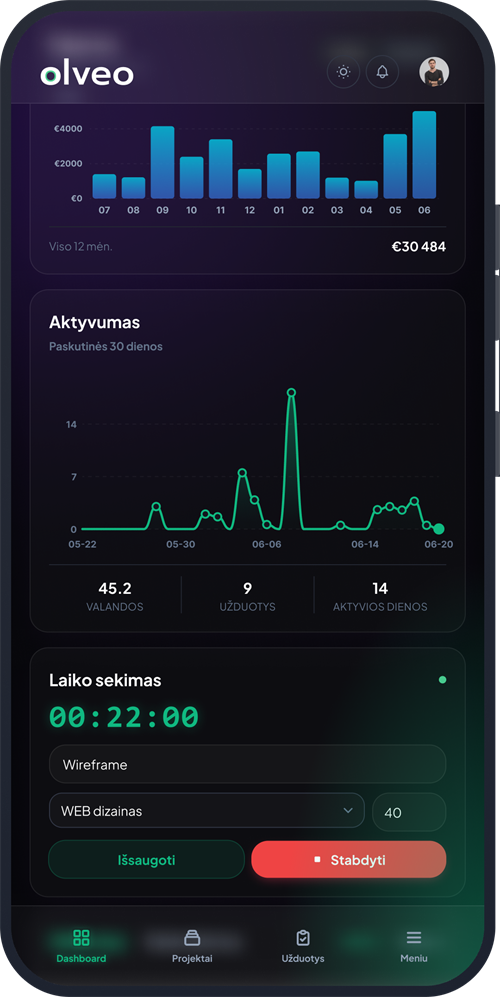This screenshot has height=997, width=500.
Task: Click the green timer status dot
Action: (443, 680)
